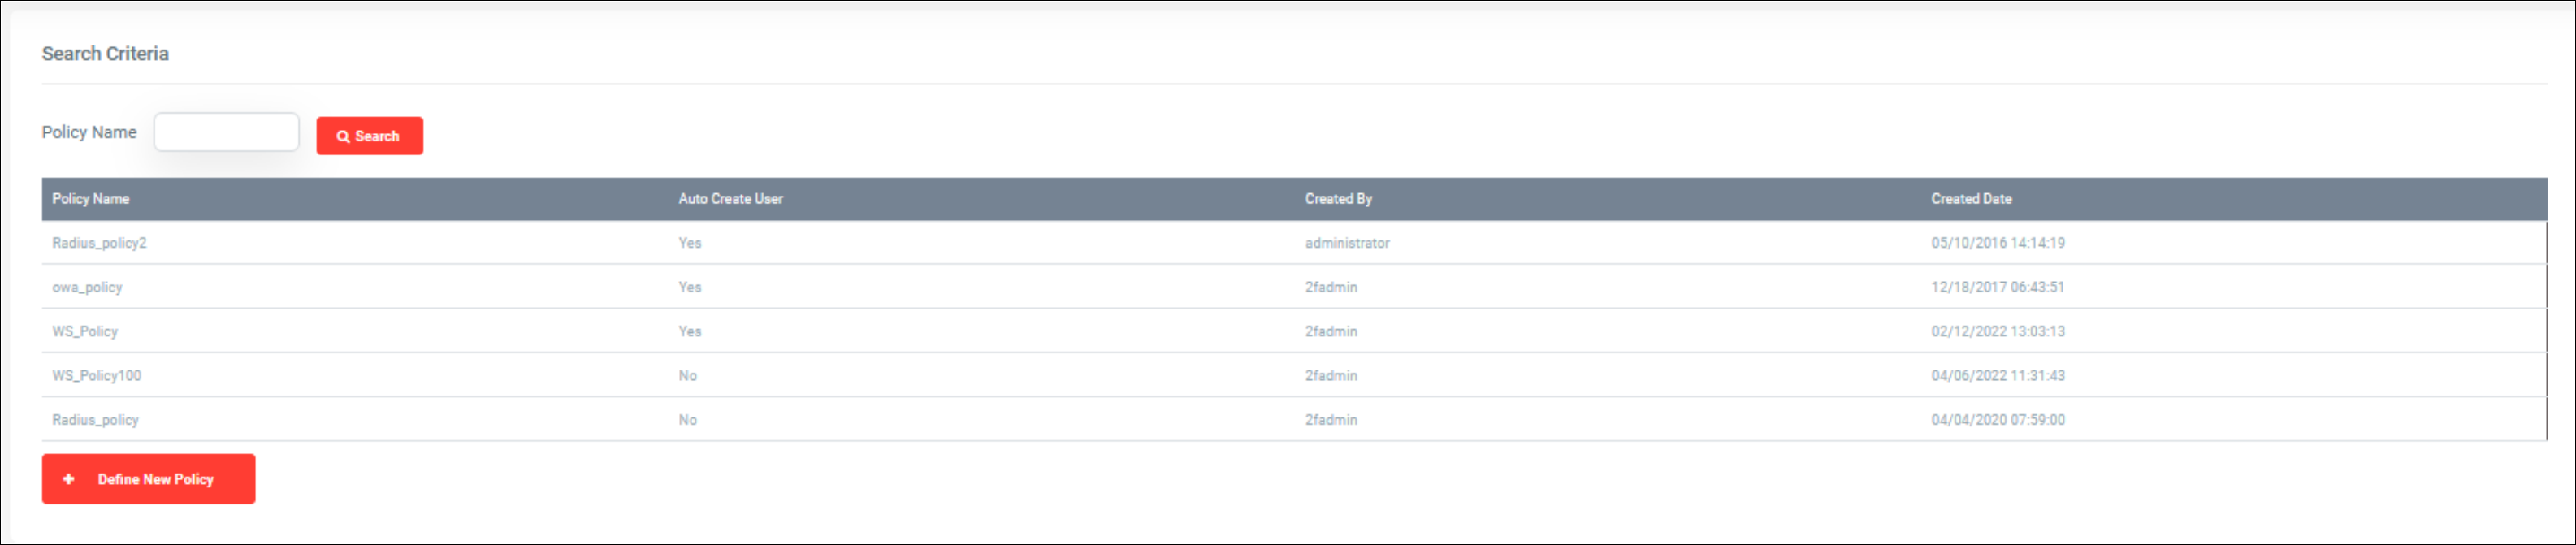Screen dimensions: 2576x545
Task: Click date 05/10/2016 14:14:19 cell
Action: pos(1997,243)
